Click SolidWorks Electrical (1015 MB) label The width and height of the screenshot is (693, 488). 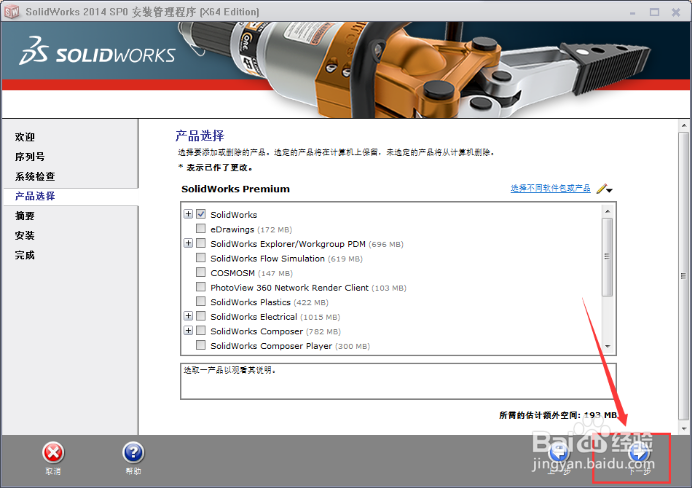(x=275, y=317)
